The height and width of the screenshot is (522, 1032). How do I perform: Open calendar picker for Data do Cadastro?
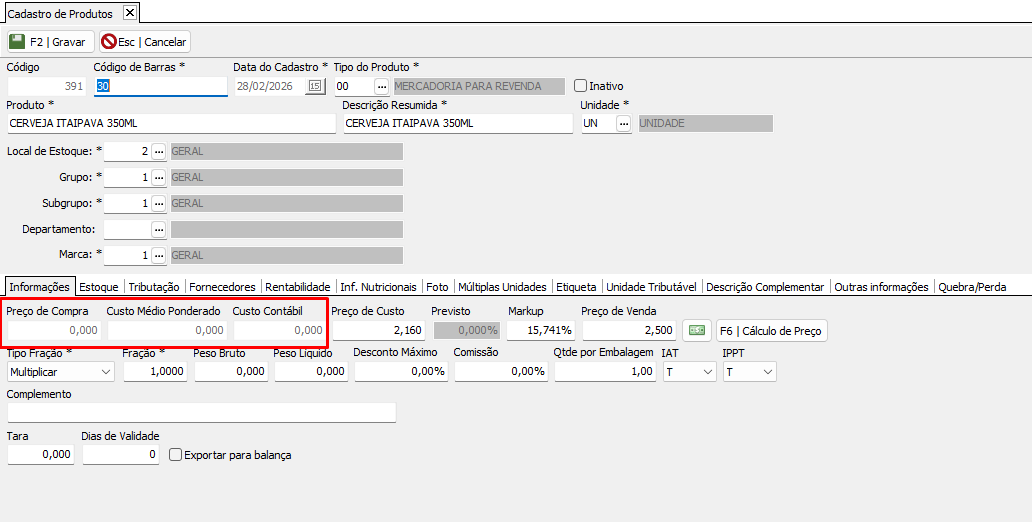click(316, 87)
